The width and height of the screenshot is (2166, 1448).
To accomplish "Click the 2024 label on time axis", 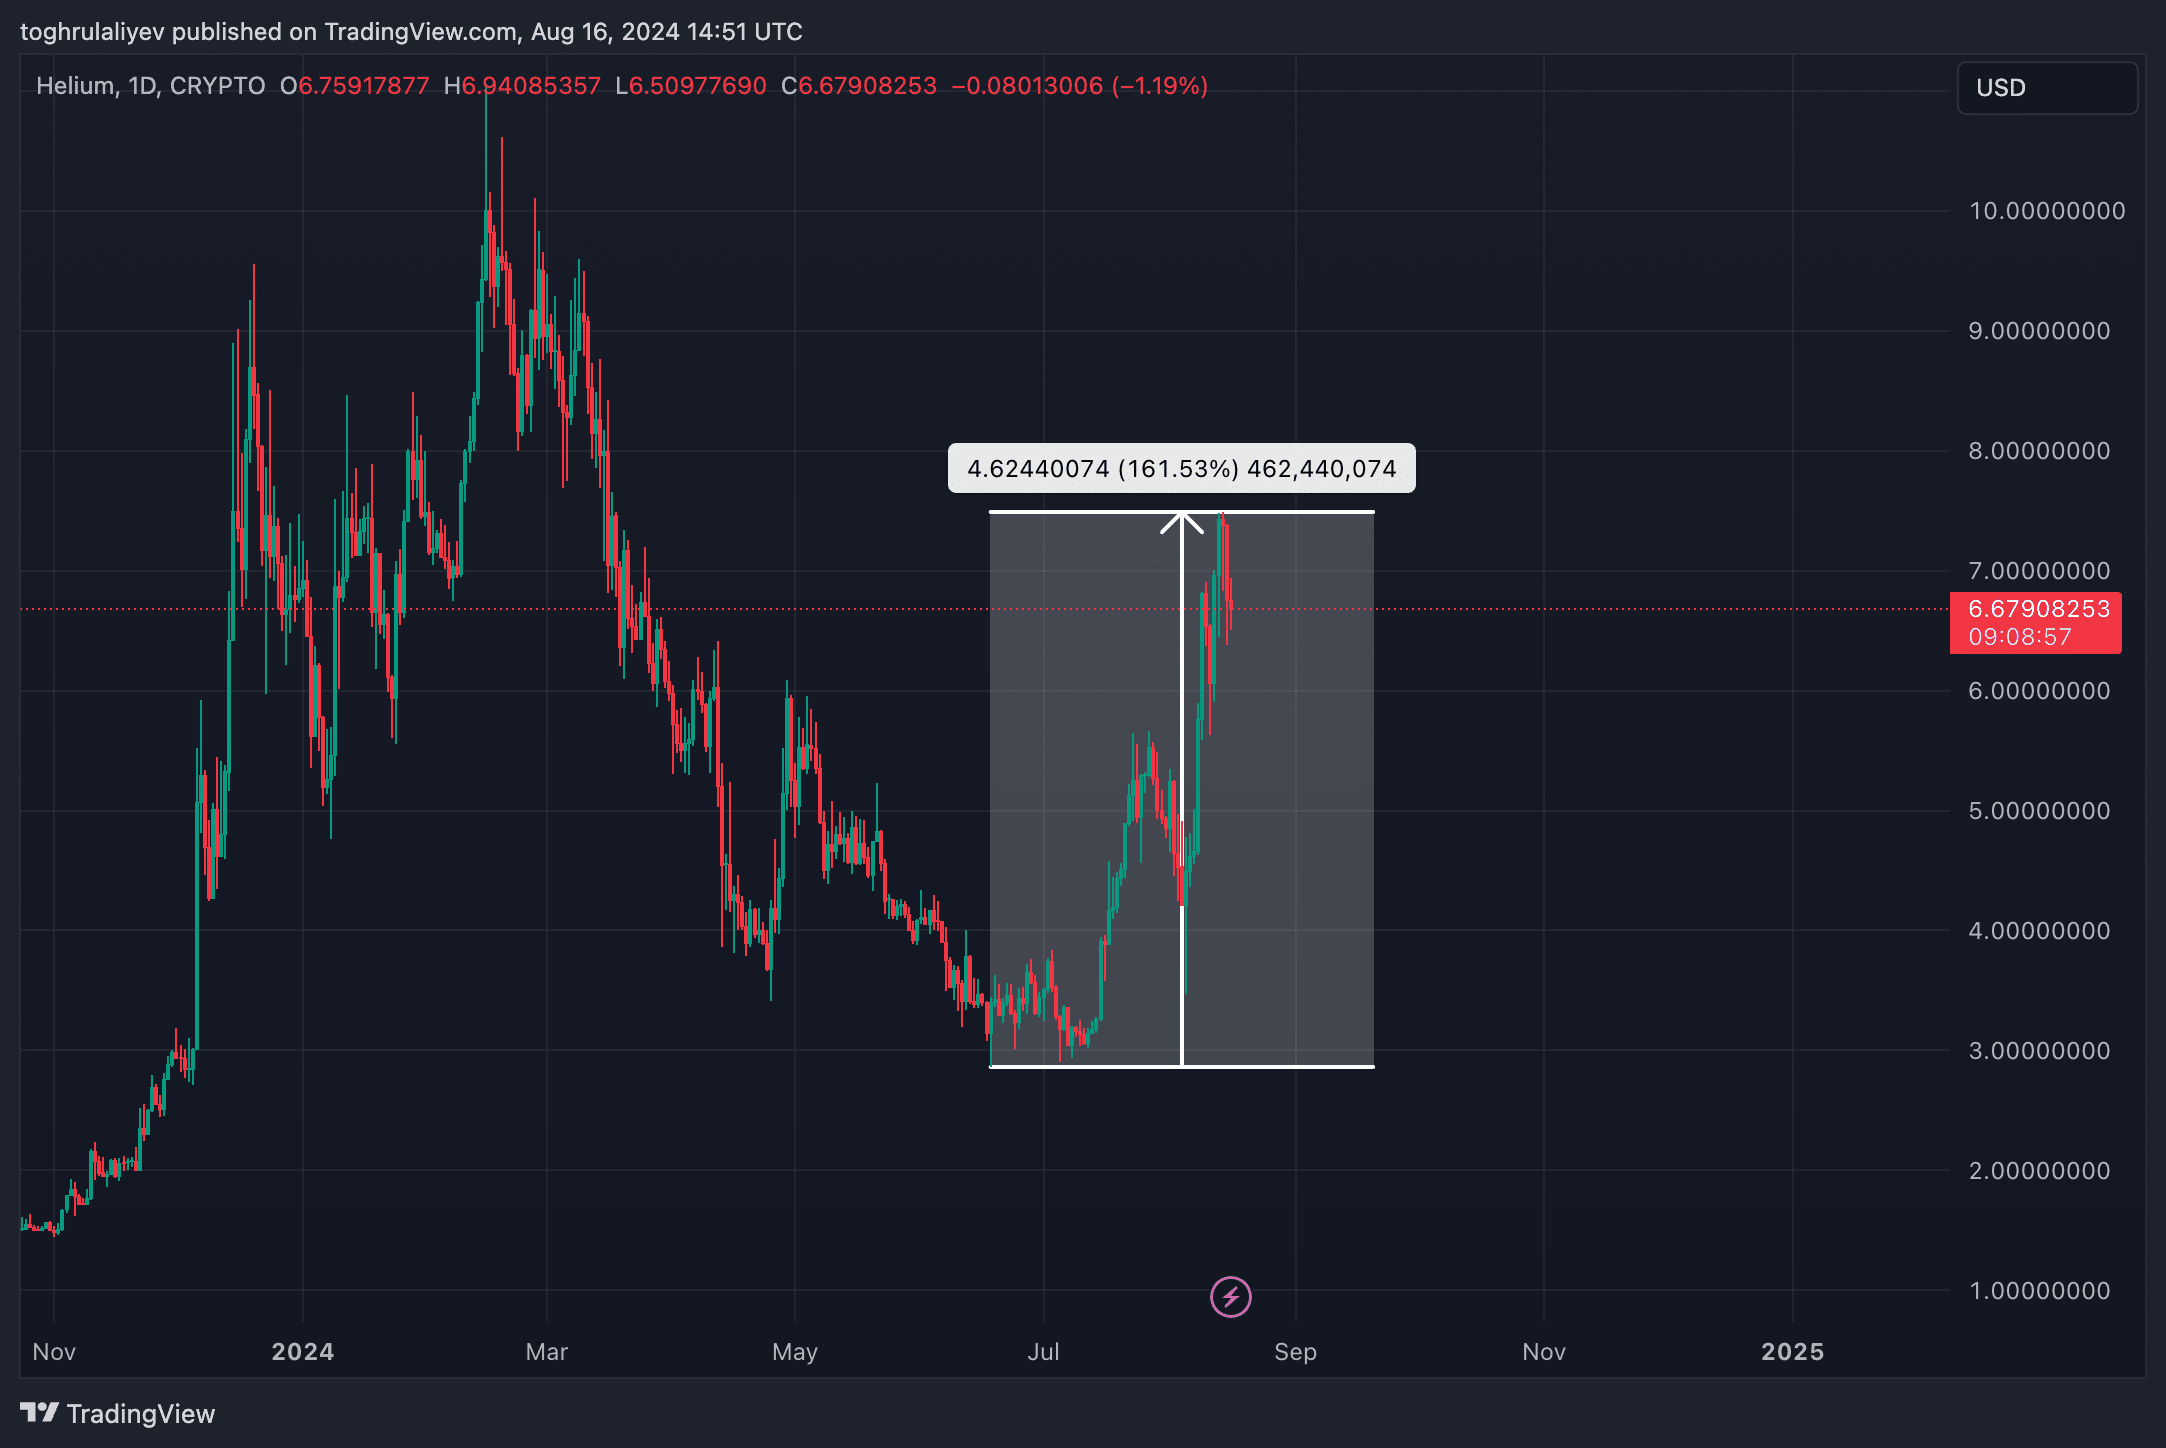I will tap(303, 1352).
